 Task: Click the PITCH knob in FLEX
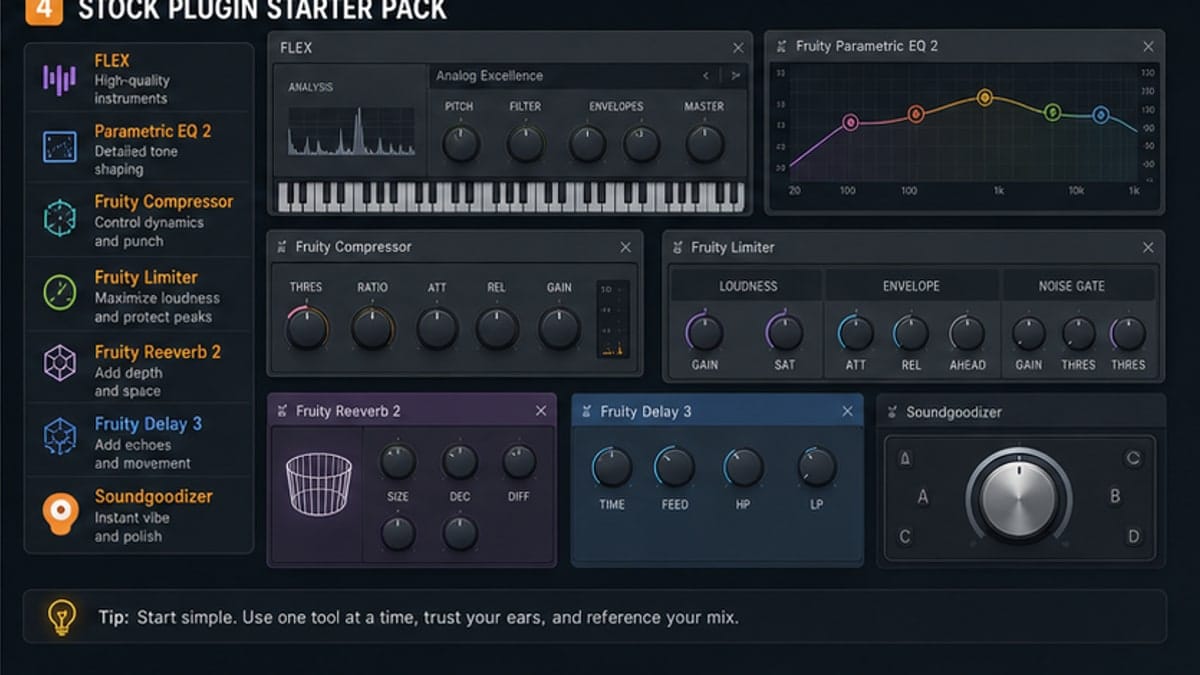point(460,144)
